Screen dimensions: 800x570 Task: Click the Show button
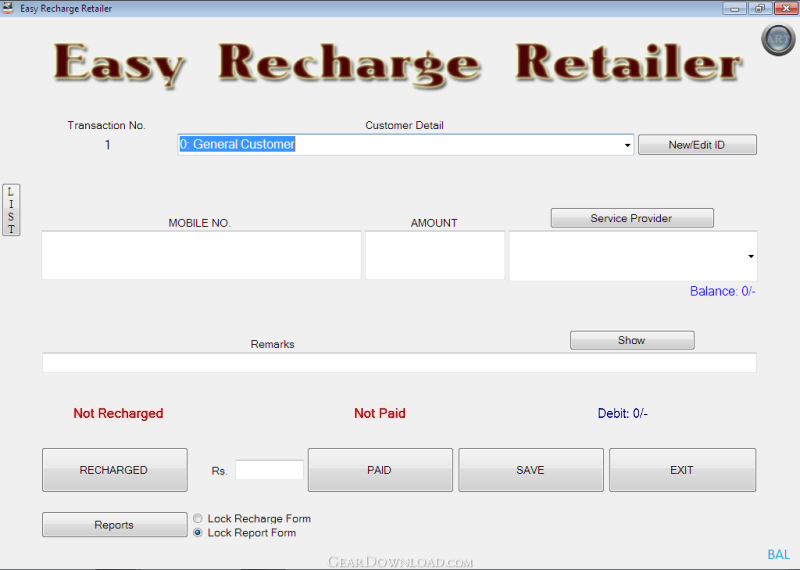click(x=632, y=340)
